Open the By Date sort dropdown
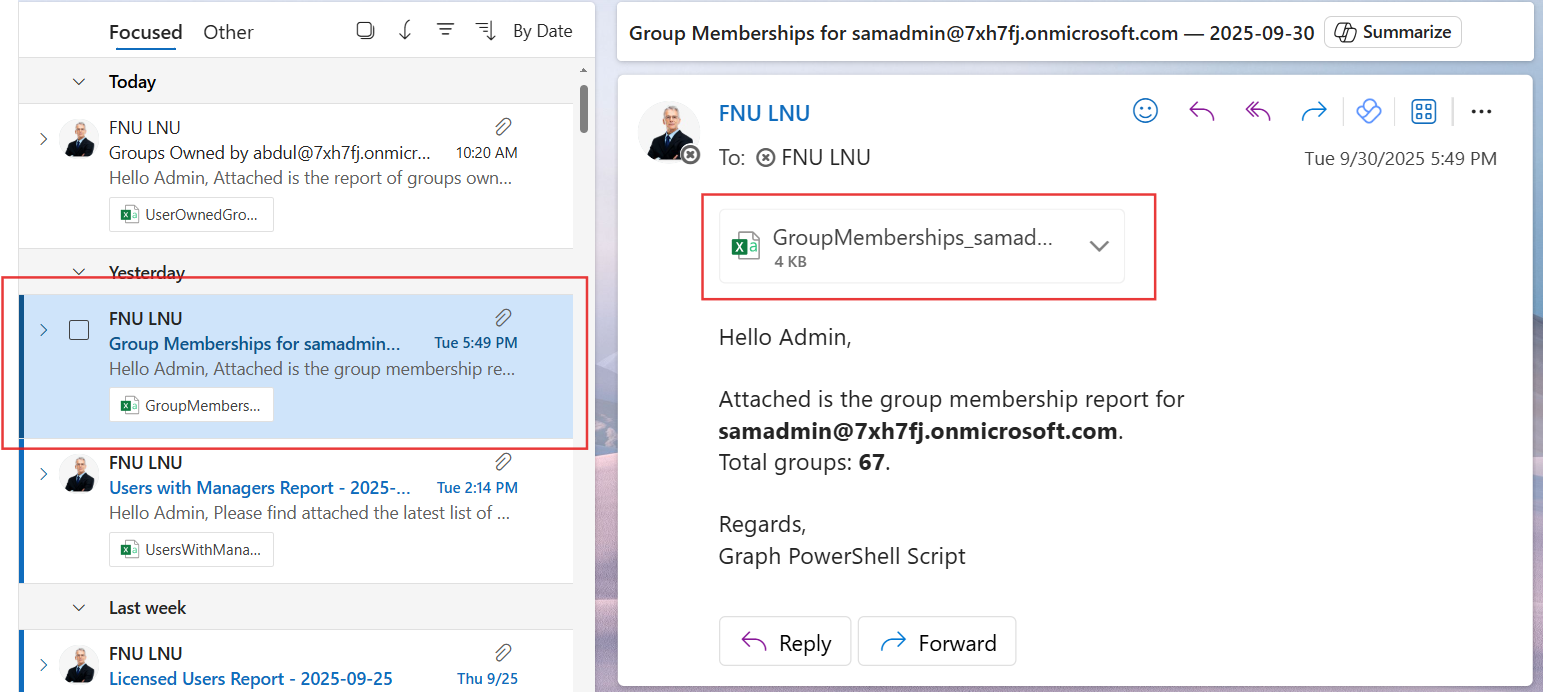 [542, 31]
